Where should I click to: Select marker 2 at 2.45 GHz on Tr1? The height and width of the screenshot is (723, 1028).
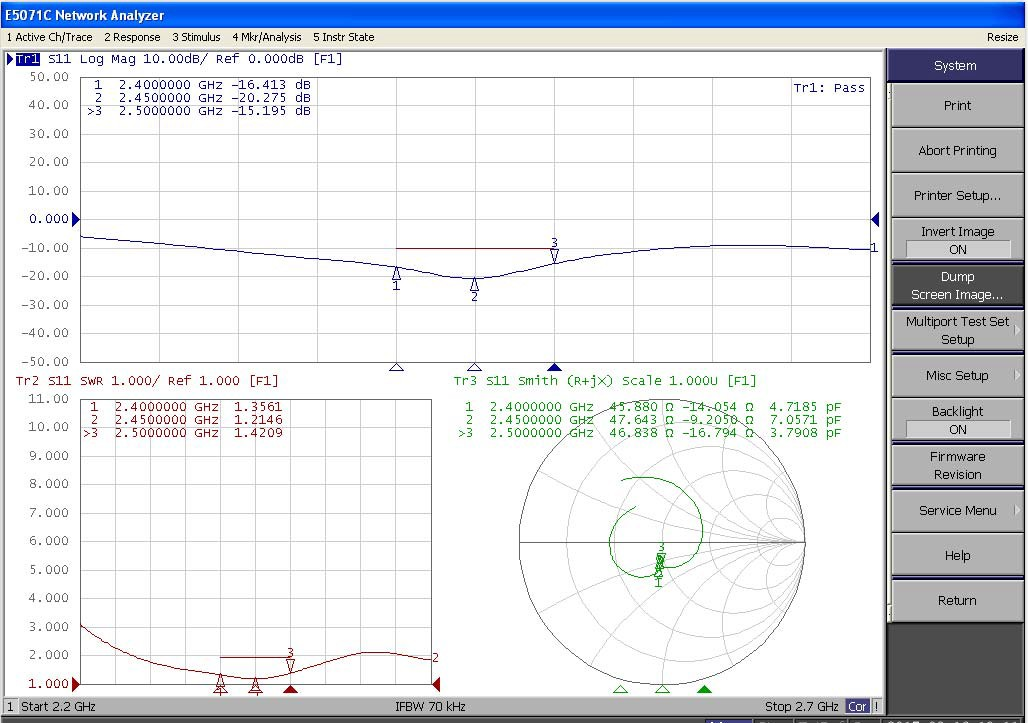coord(474,286)
